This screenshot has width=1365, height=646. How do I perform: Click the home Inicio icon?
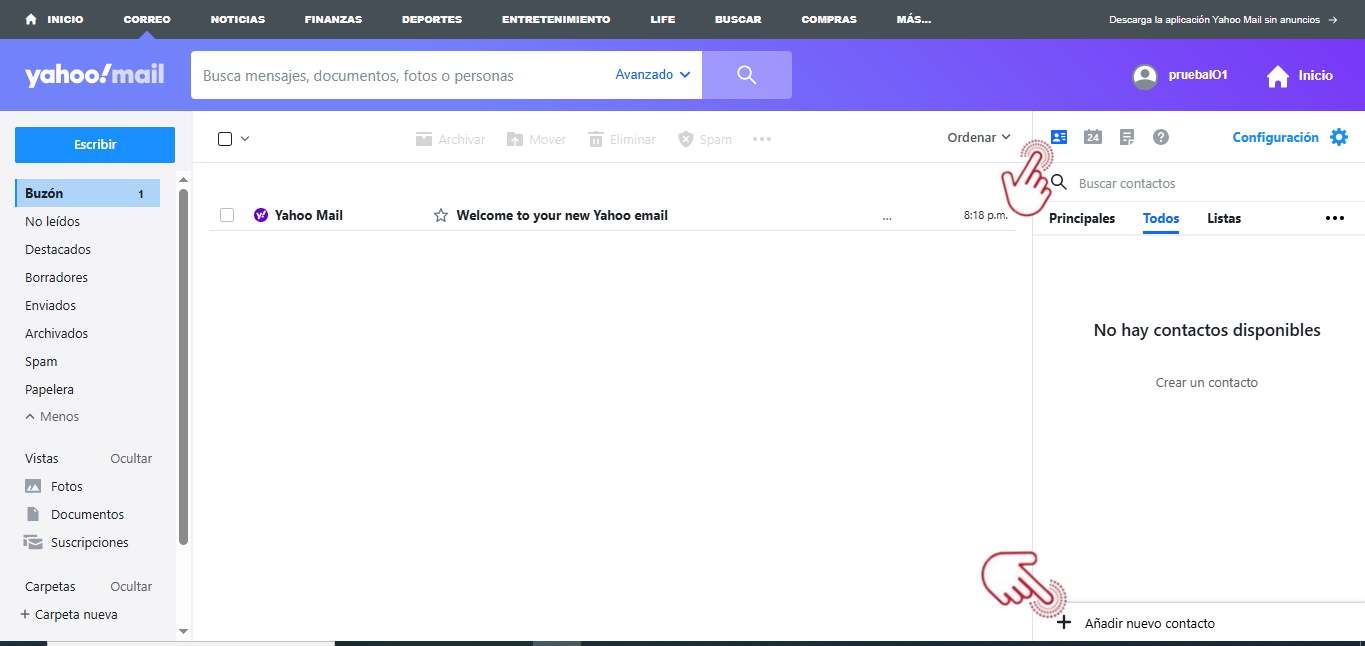pos(1278,76)
